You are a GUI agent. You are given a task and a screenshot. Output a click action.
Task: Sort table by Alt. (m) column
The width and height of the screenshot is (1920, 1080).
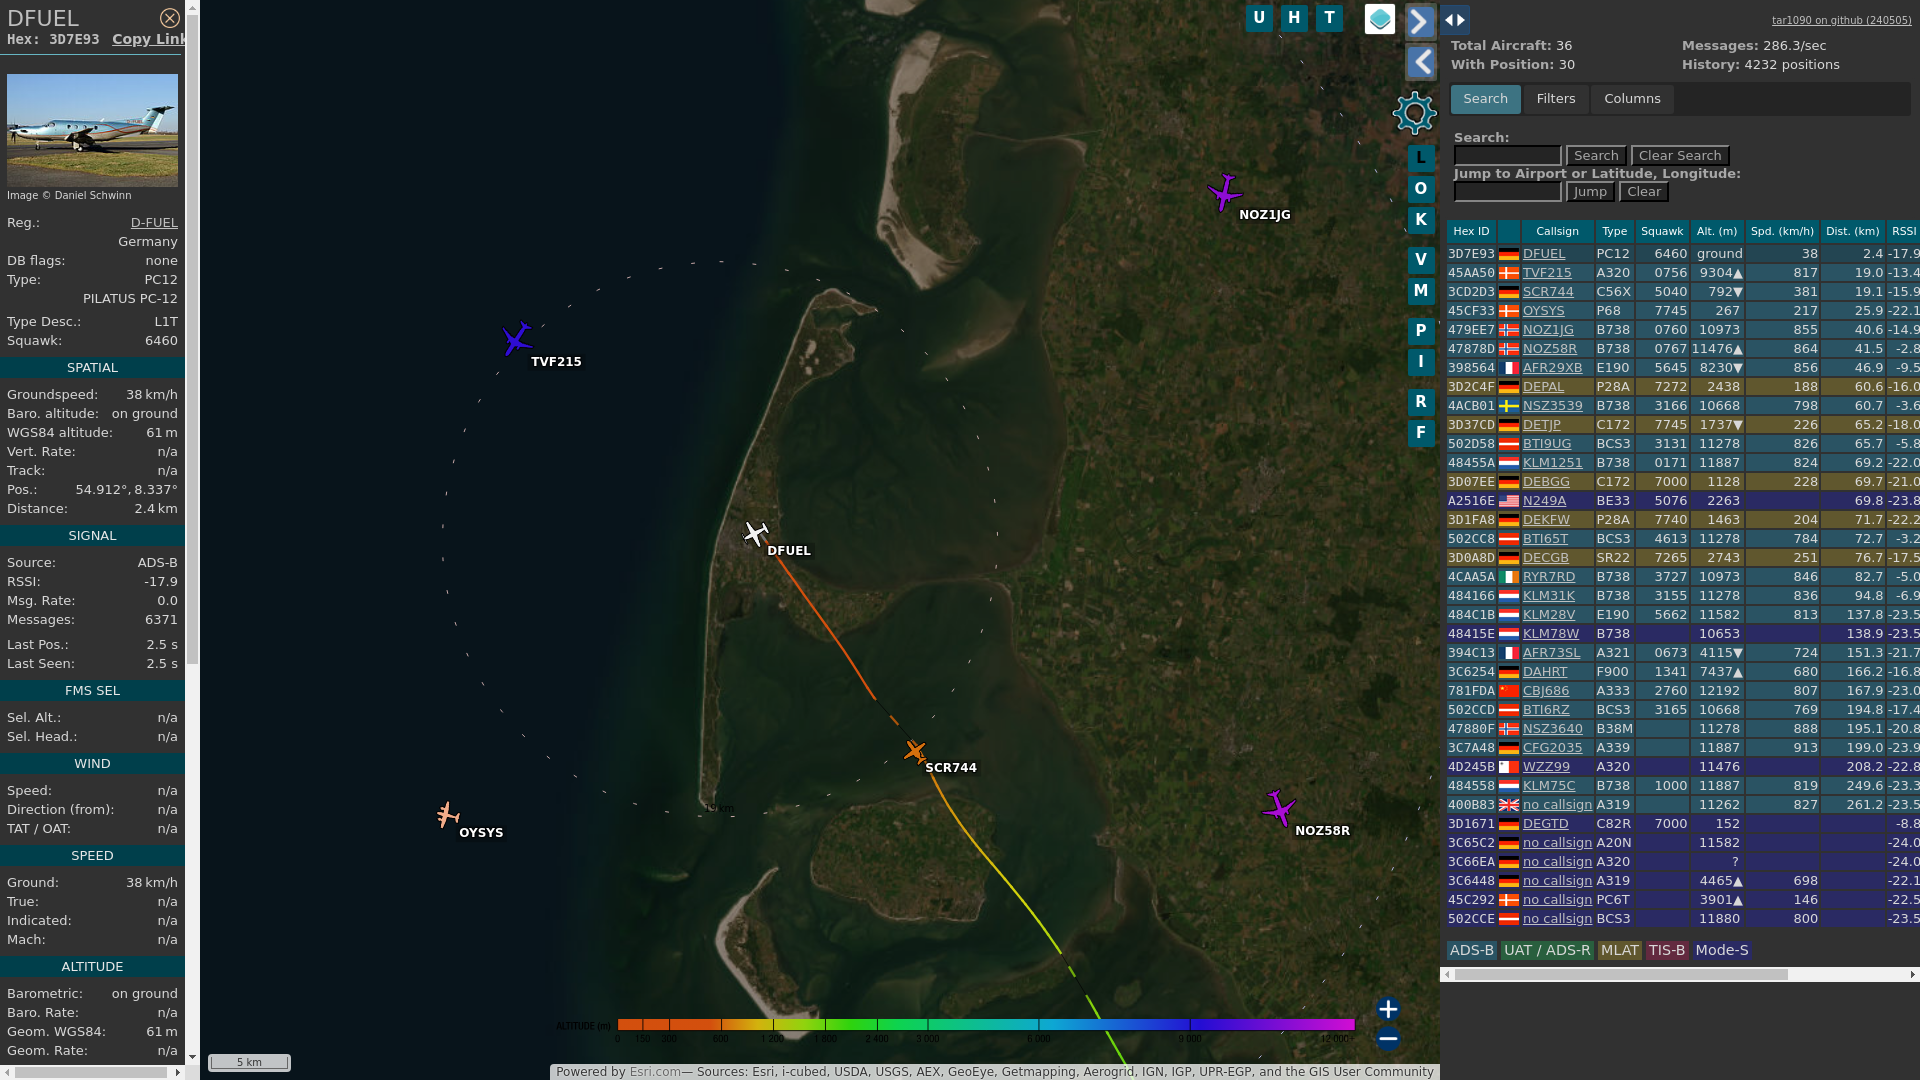click(1717, 231)
